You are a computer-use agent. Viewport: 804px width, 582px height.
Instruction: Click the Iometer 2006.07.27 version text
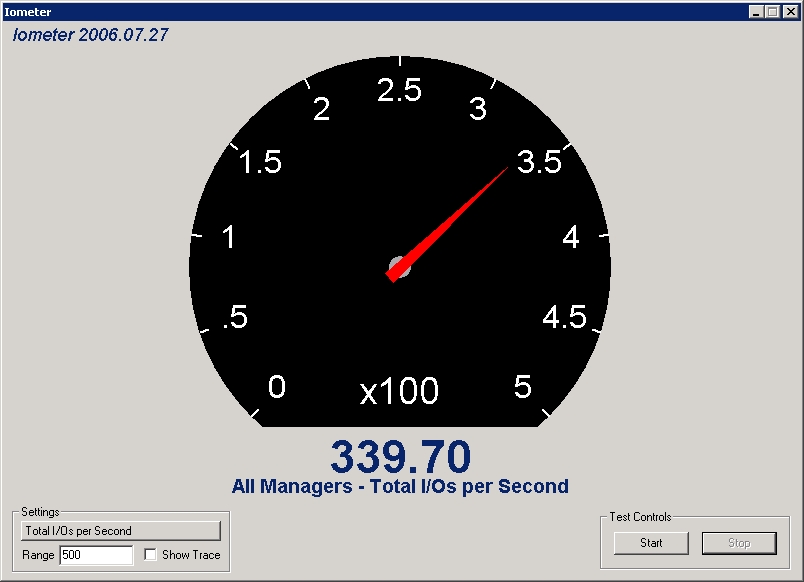pyautogui.click(x=90, y=35)
